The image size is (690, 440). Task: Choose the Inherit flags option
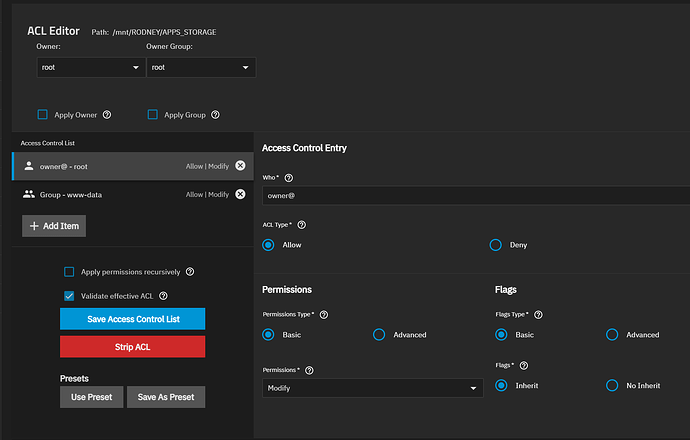tap(501, 385)
